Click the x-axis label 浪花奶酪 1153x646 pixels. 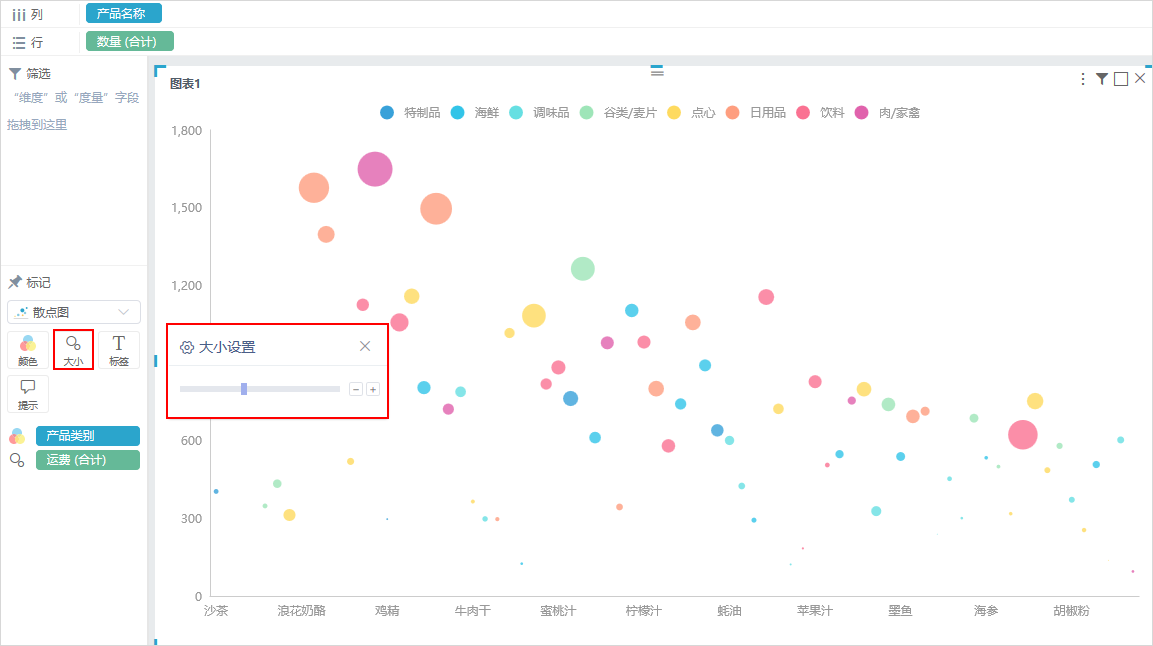click(301, 611)
